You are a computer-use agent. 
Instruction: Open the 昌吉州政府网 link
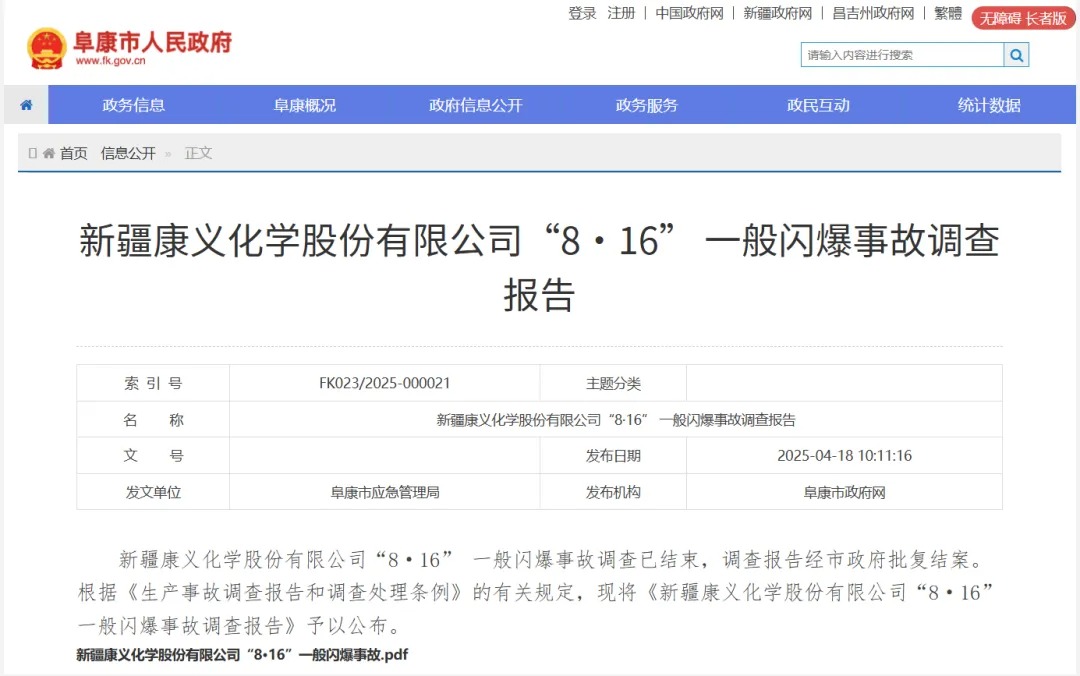coord(873,13)
